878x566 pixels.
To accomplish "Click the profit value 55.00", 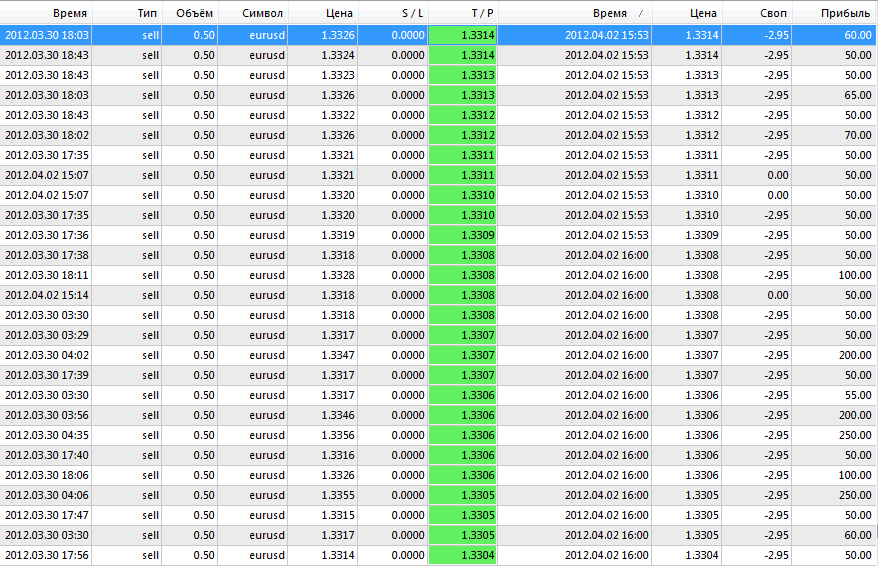I will coord(858,395).
